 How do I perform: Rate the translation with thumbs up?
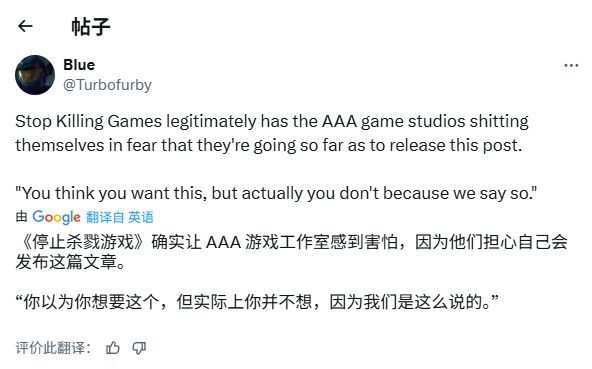coord(113,347)
